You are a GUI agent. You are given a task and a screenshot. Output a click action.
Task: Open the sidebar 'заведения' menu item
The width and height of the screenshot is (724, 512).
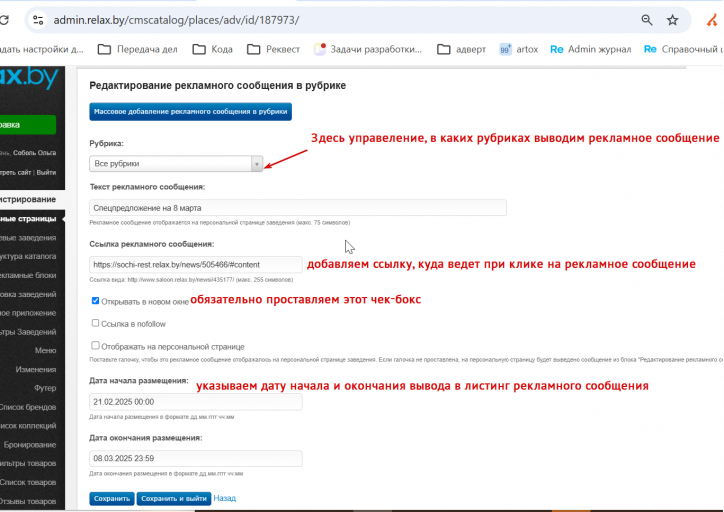pyautogui.click(x=28, y=238)
